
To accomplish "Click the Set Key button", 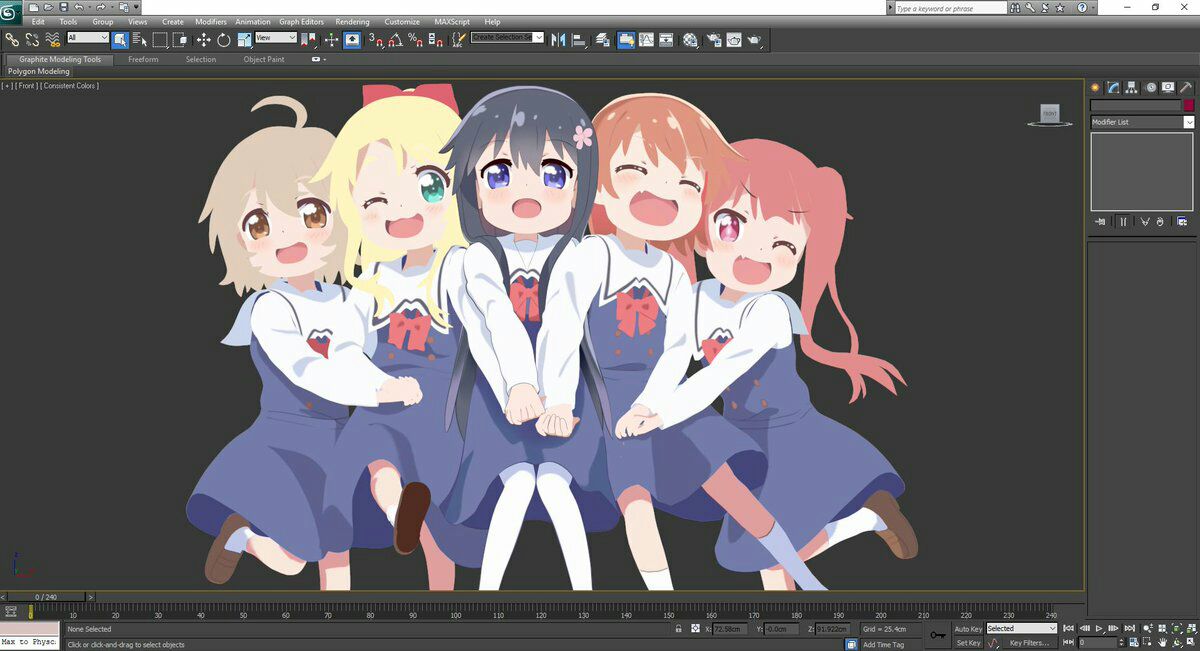I will point(967,643).
